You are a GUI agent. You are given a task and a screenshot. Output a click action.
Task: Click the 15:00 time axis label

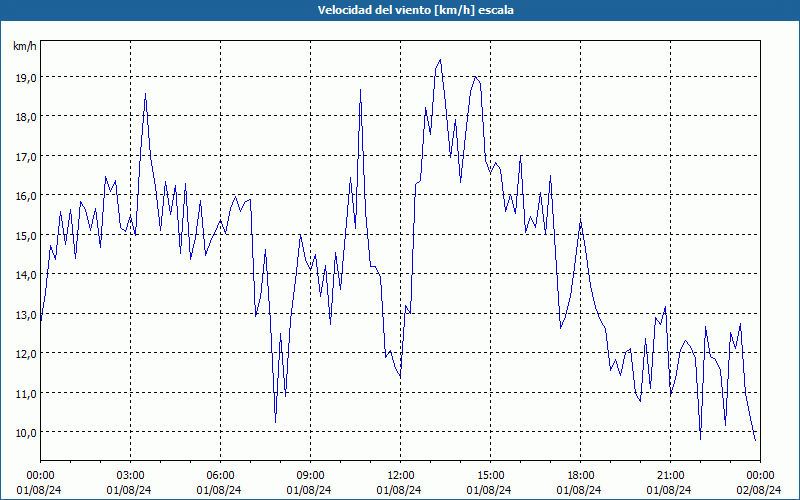pos(490,476)
